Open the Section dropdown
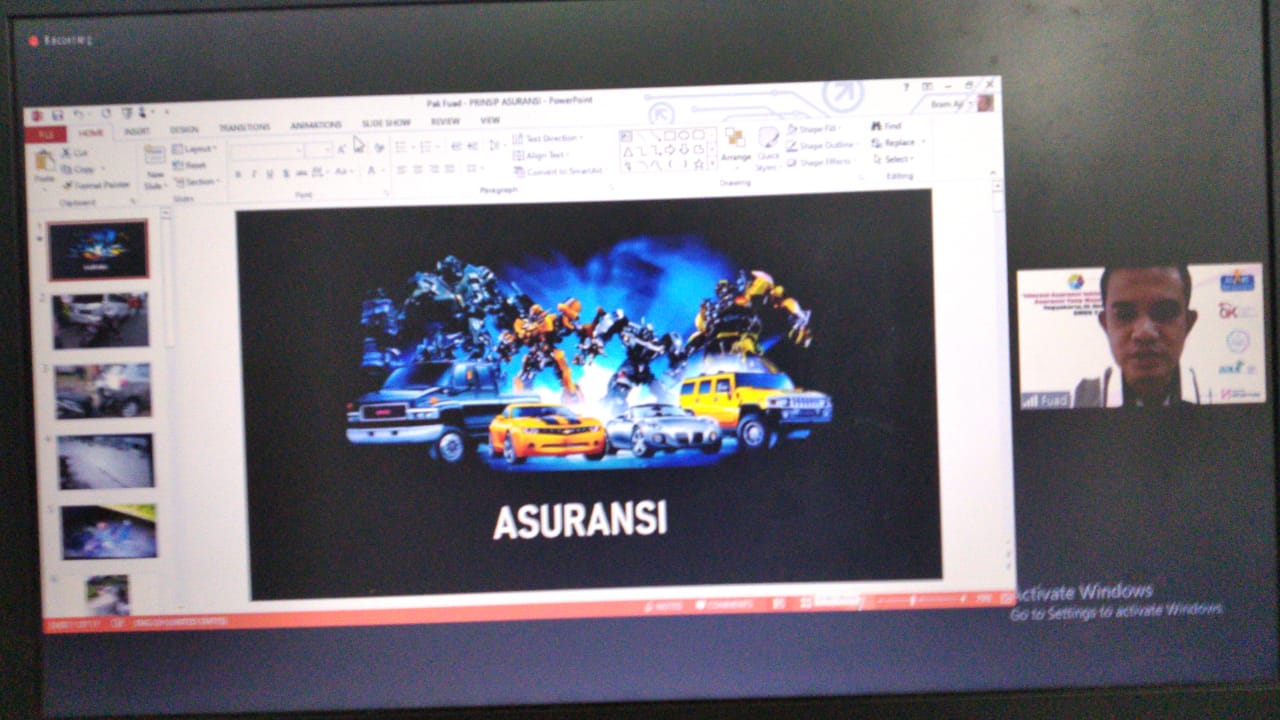The image size is (1280, 720). click(x=196, y=182)
